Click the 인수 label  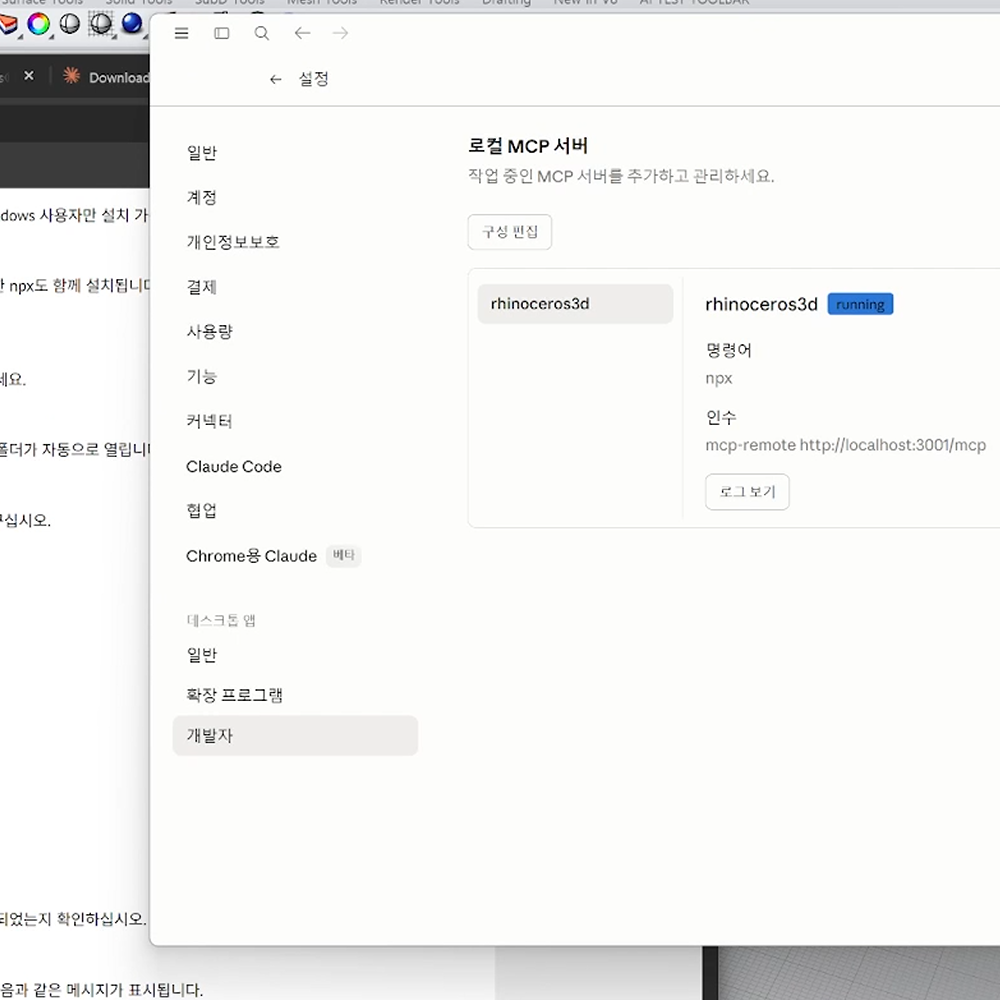[721, 418]
